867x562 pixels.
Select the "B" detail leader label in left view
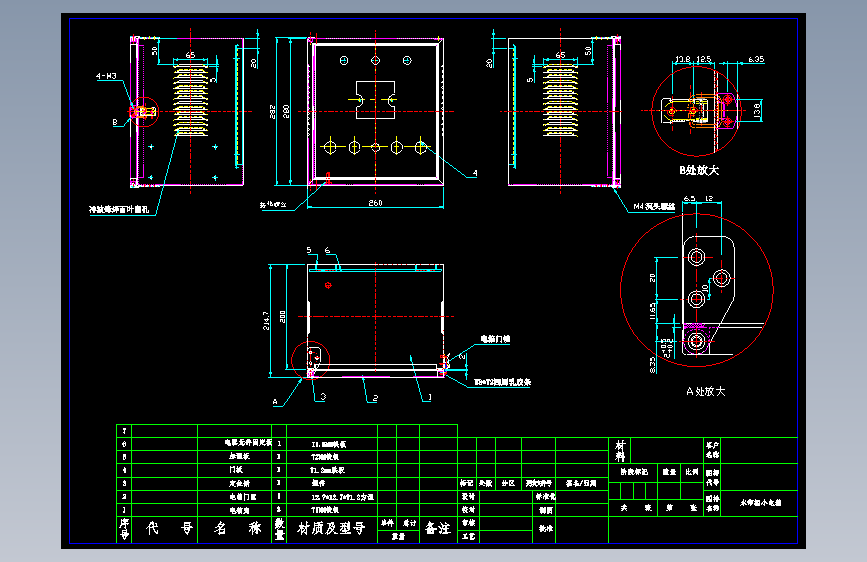(x=115, y=122)
